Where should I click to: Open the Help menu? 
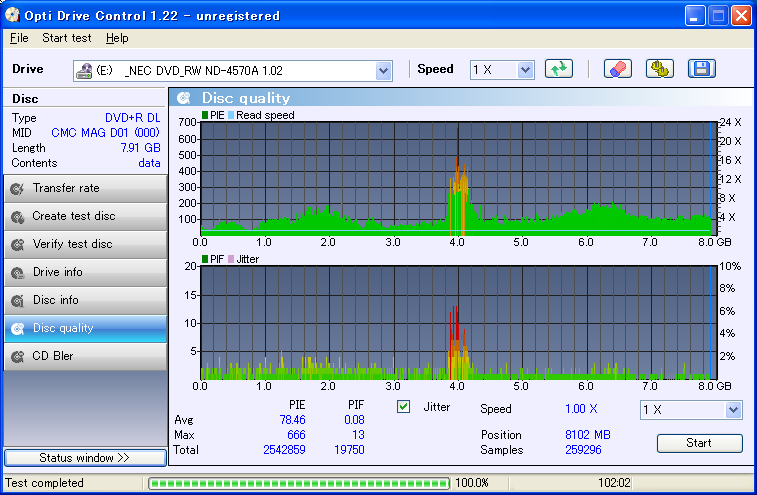pyautogui.click(x=117, y=38)
